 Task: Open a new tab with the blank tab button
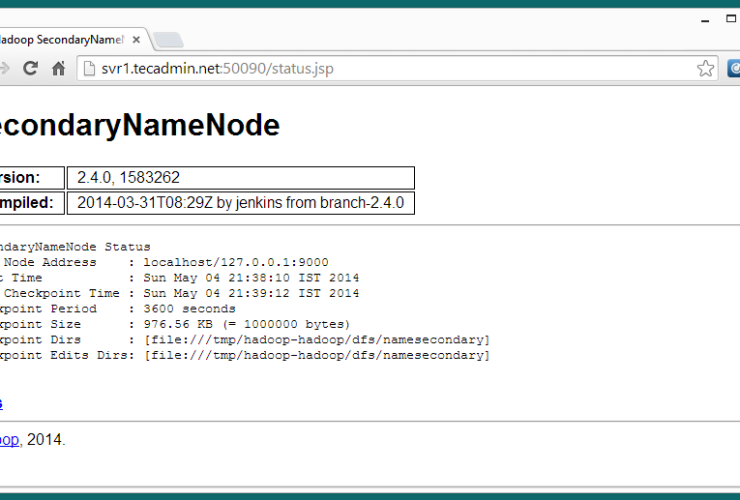pos(167,40)
